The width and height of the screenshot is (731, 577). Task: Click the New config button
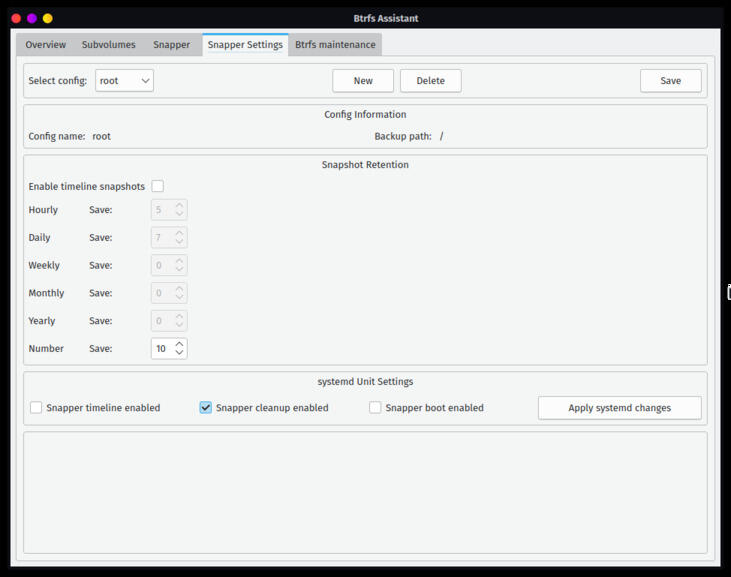(363, 81)
